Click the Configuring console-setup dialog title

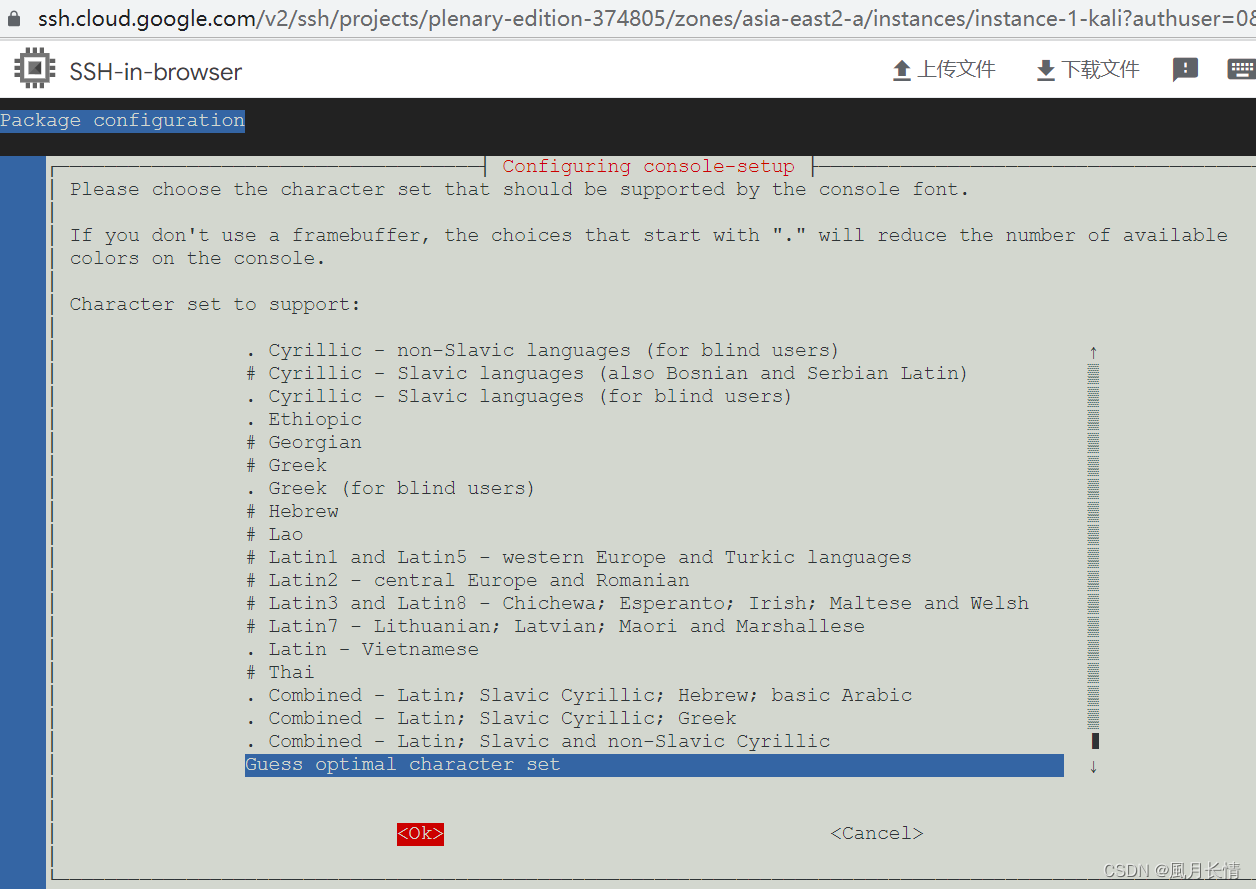point(648,166)
